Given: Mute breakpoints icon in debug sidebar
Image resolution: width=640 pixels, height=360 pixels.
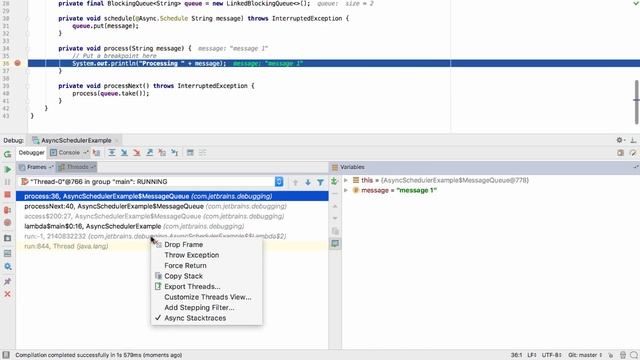Looking at the screenshot, I should coord(7,223).
